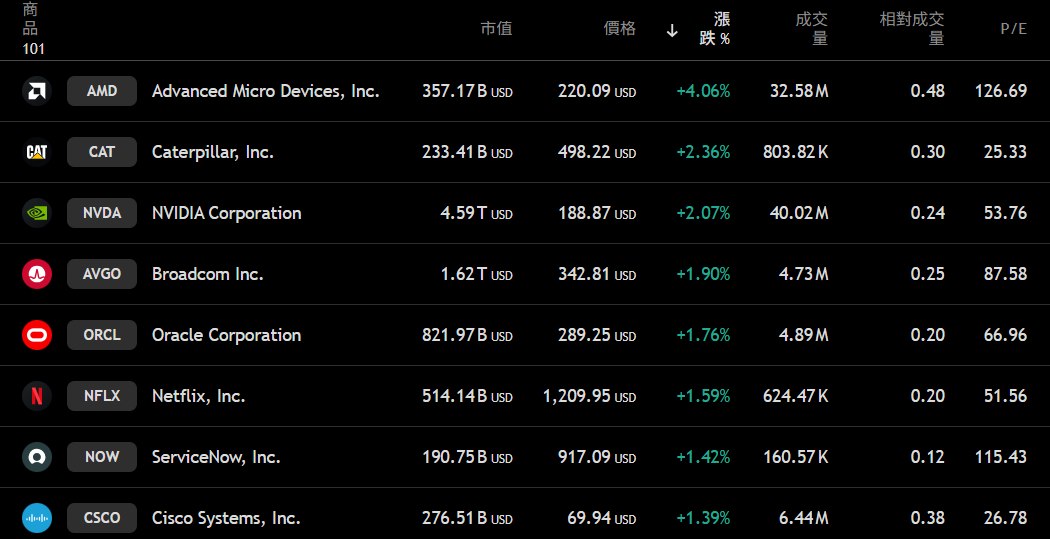Click the Caterpillar logo icon
Screen dimensions: 1050x539
click(x=36, y=152)
